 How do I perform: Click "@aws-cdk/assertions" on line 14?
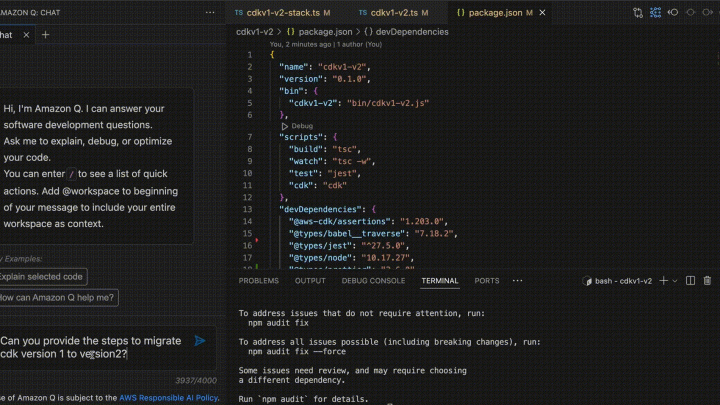[x=339, y=221]
